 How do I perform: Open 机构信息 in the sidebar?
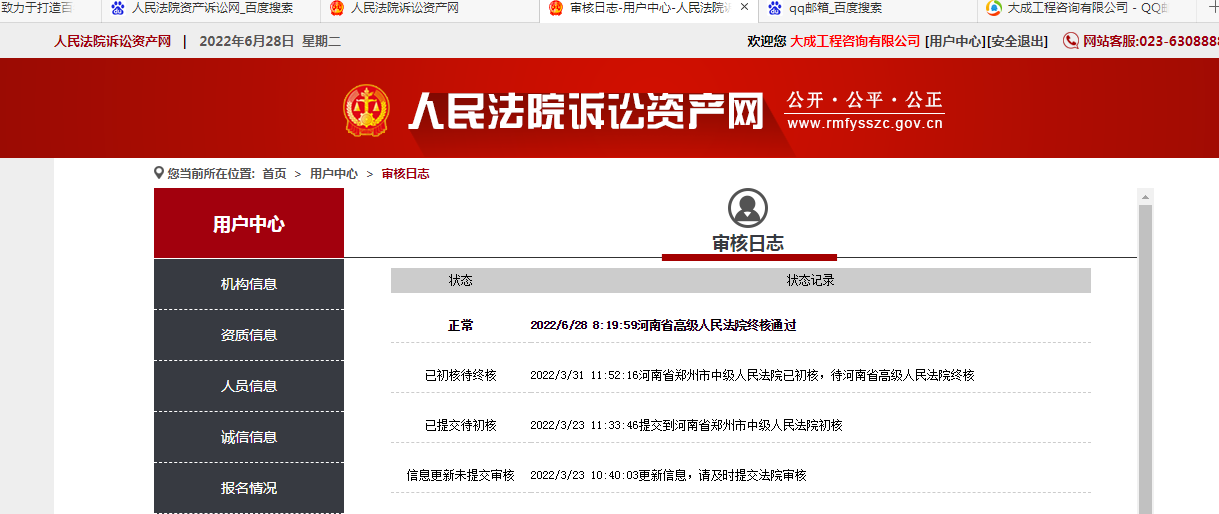click(249, 284)
